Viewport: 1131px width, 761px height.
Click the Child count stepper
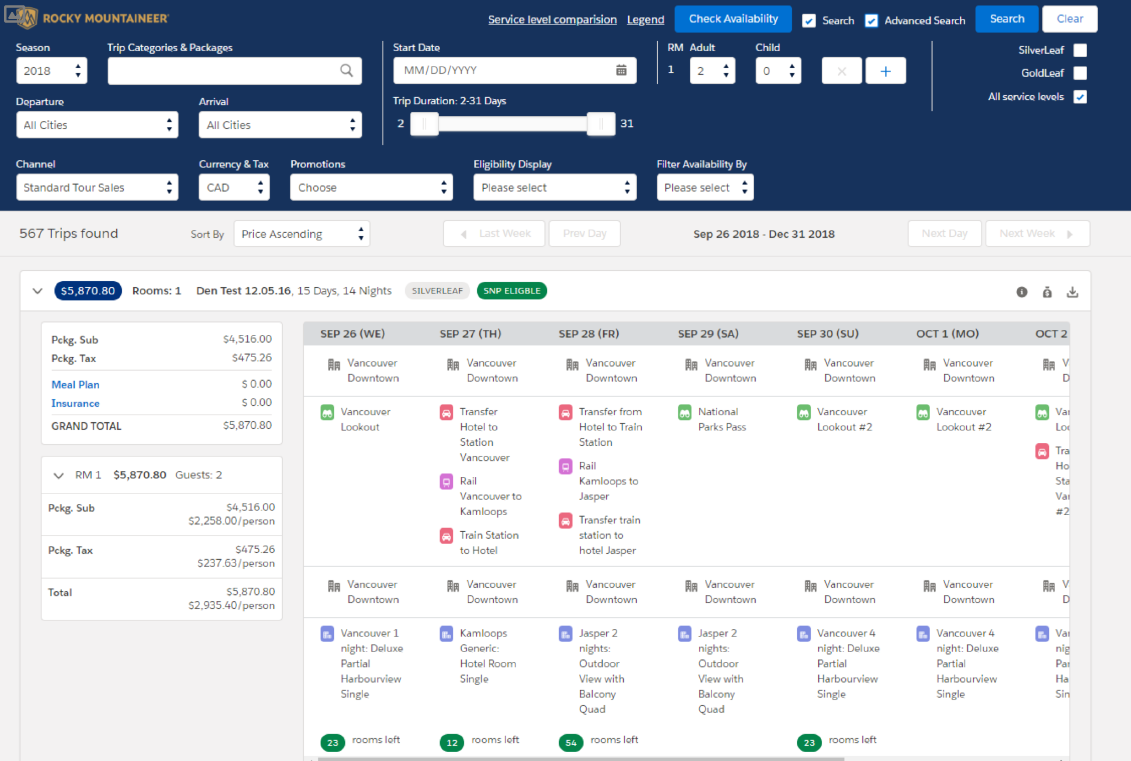[792, 71]
